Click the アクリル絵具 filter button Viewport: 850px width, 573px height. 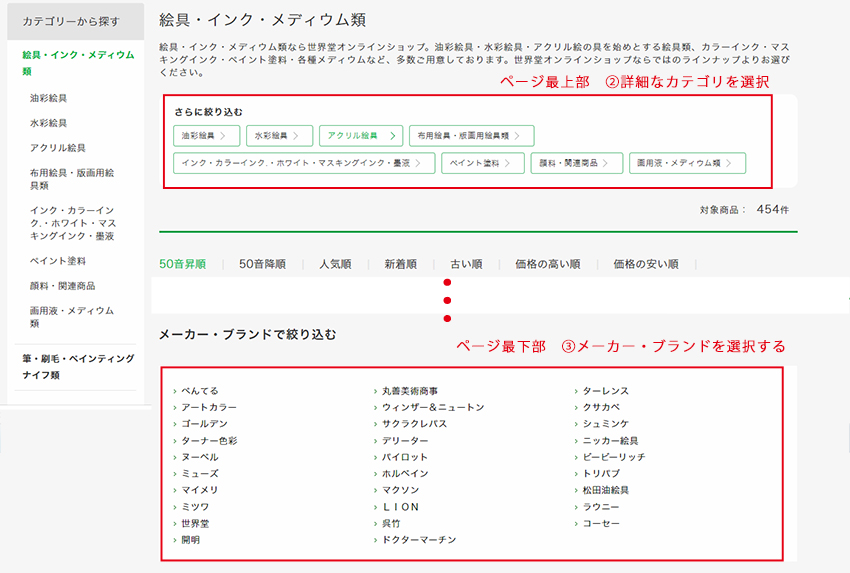(361, 136)
